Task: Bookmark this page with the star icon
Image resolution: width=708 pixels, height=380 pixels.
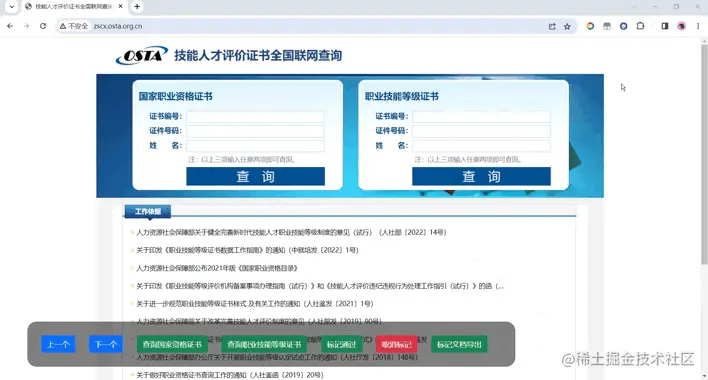Action: 567,26
